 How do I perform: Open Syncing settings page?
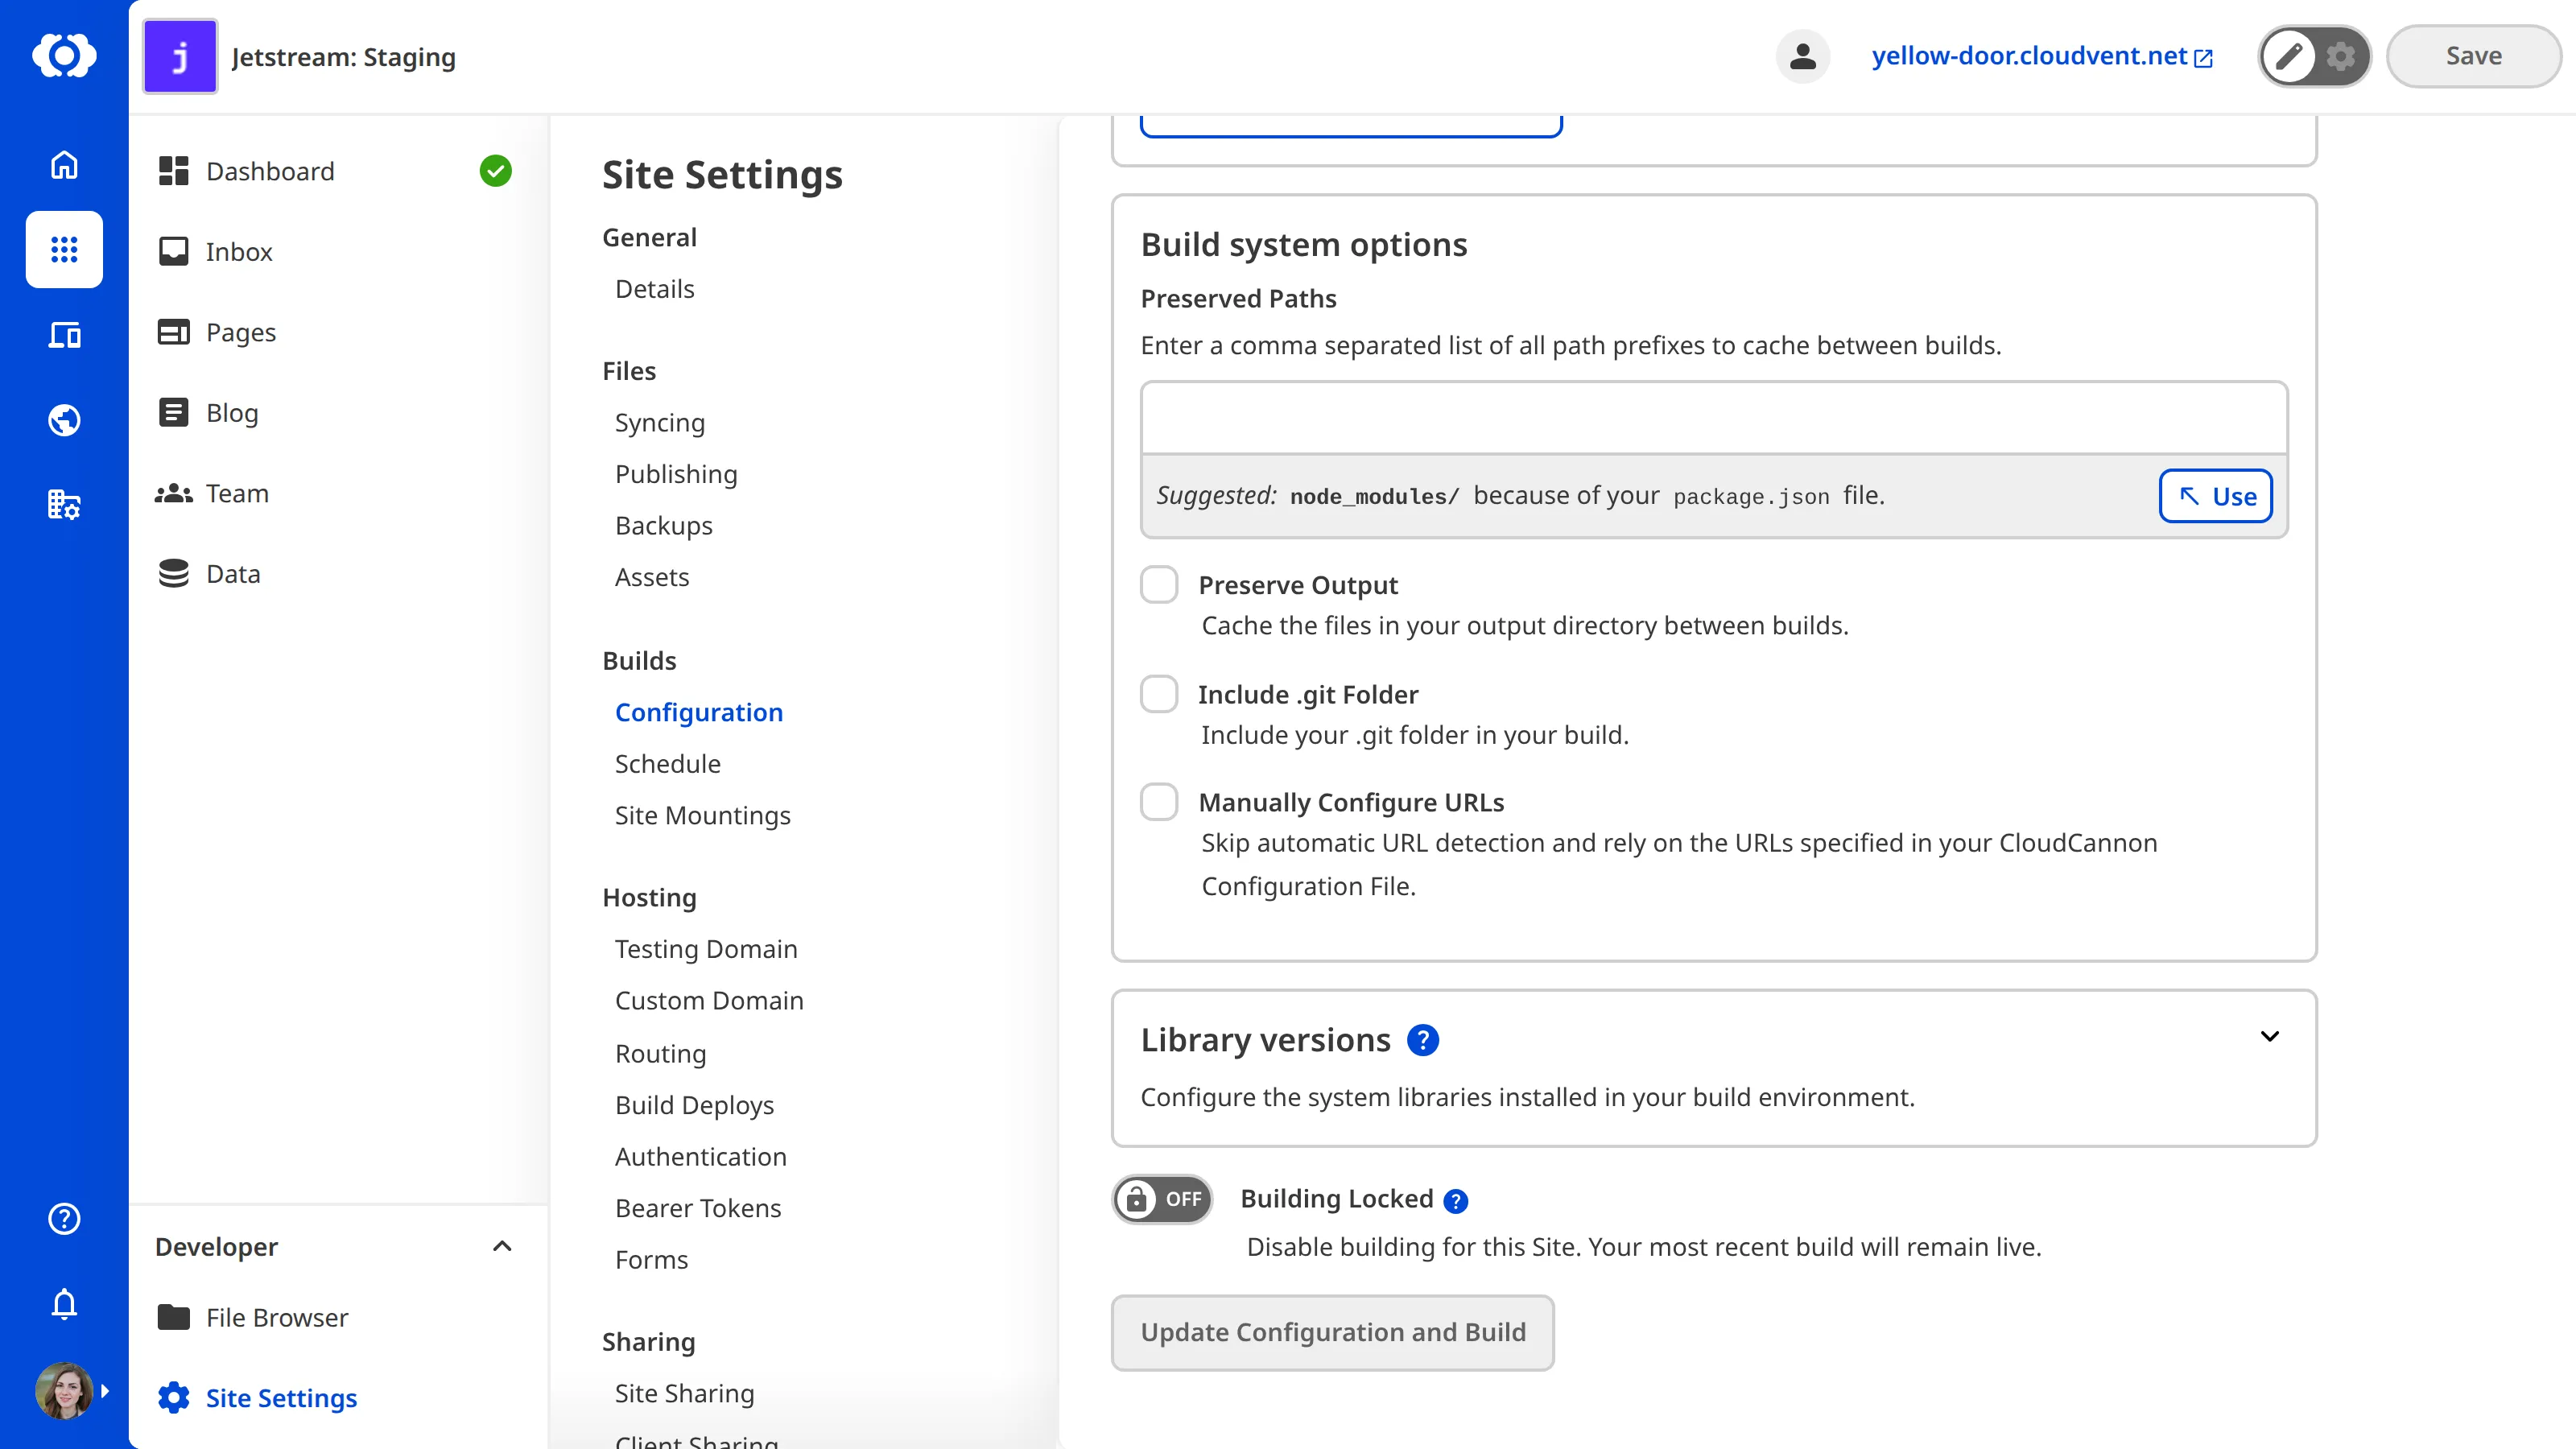click(660, 423)
